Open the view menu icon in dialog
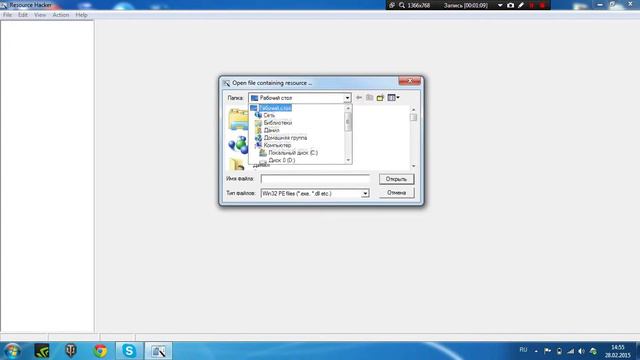 tap(393, 98)
